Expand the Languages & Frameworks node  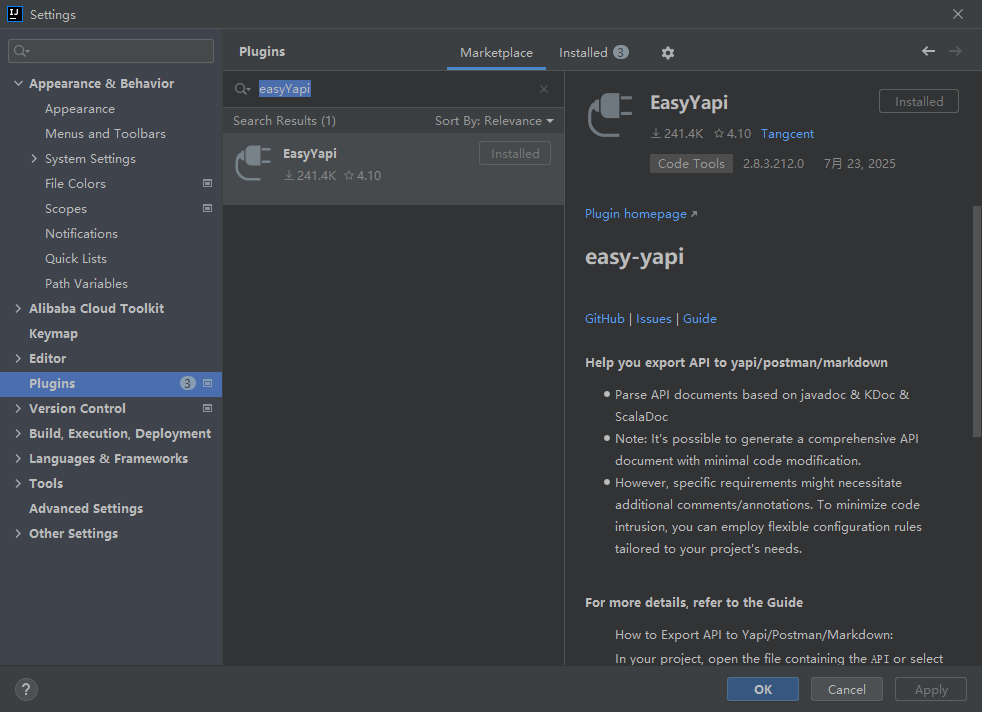18,459
